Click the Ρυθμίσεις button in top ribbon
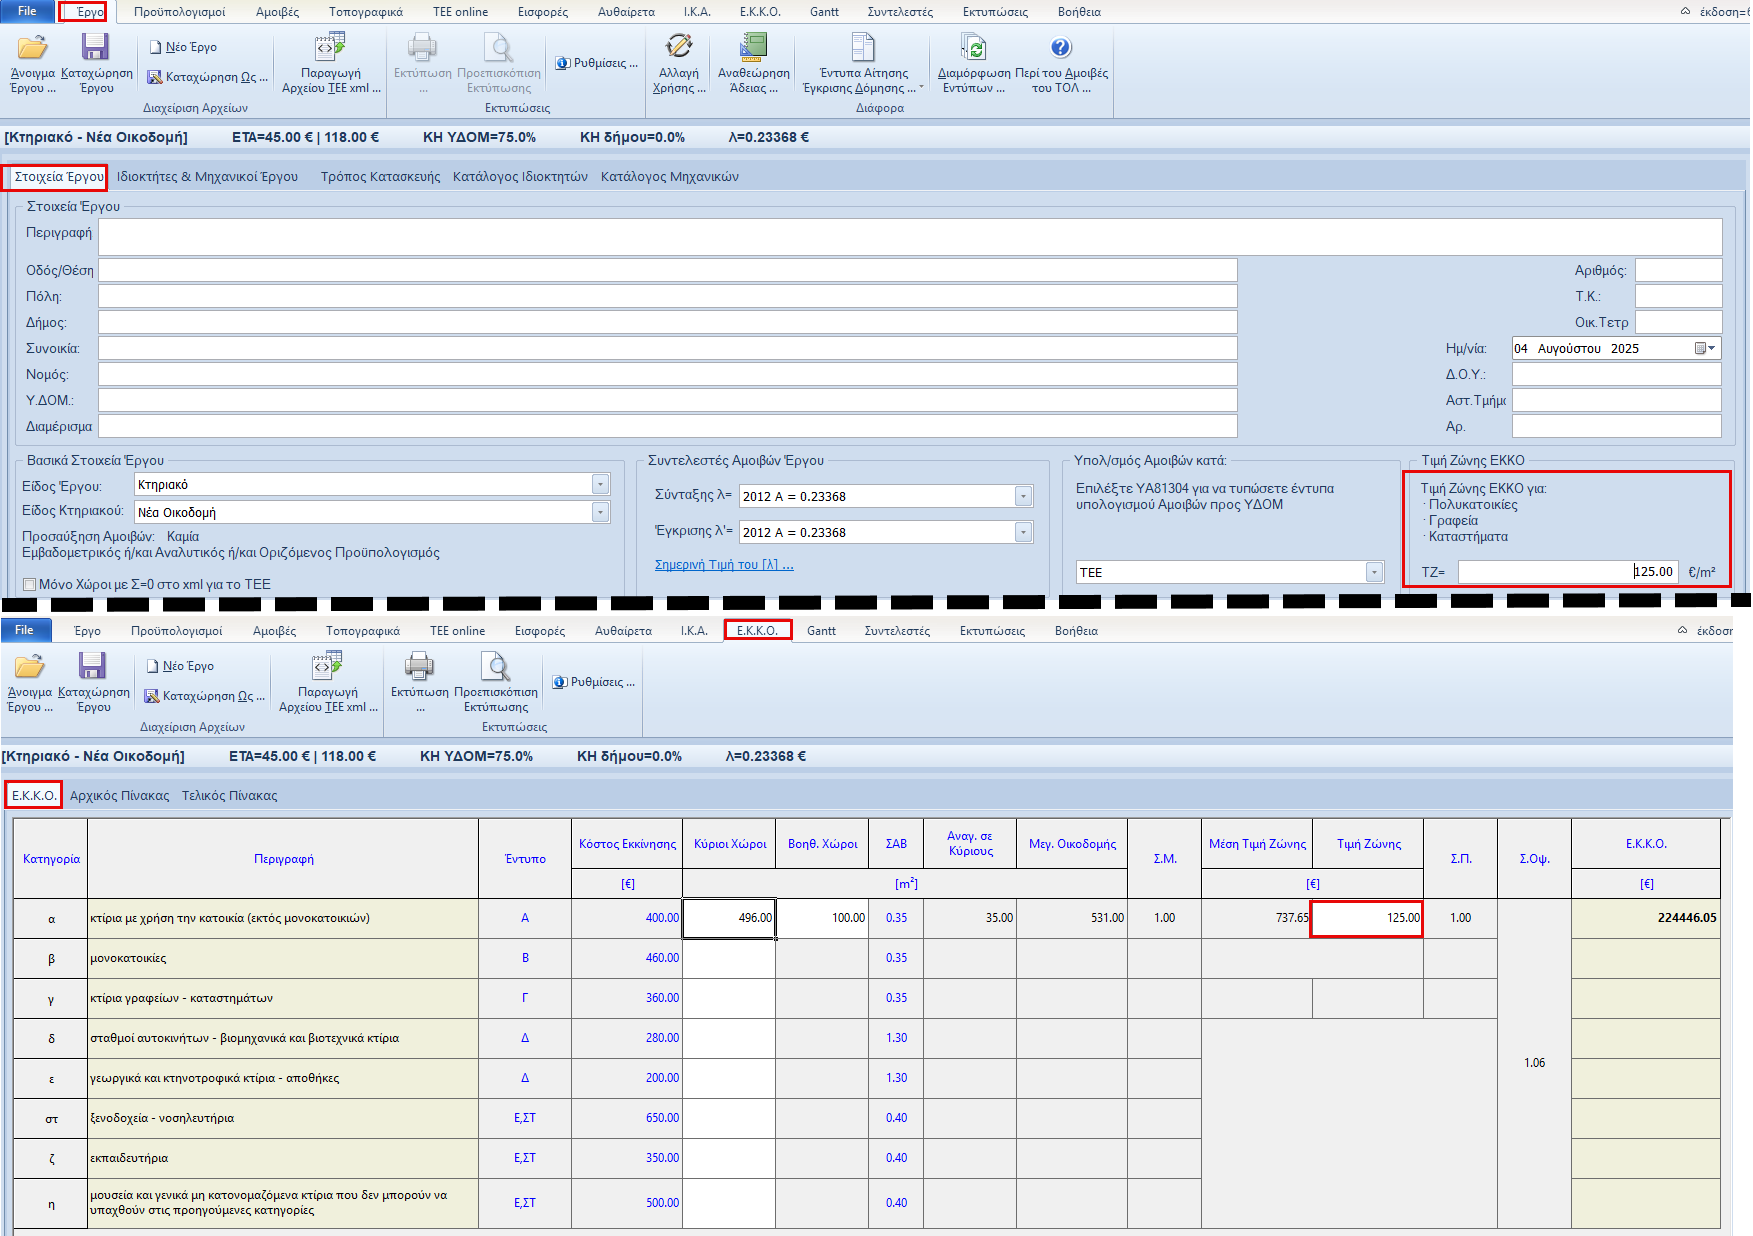Screen dimensions: 1753x1236 [597, 63]
